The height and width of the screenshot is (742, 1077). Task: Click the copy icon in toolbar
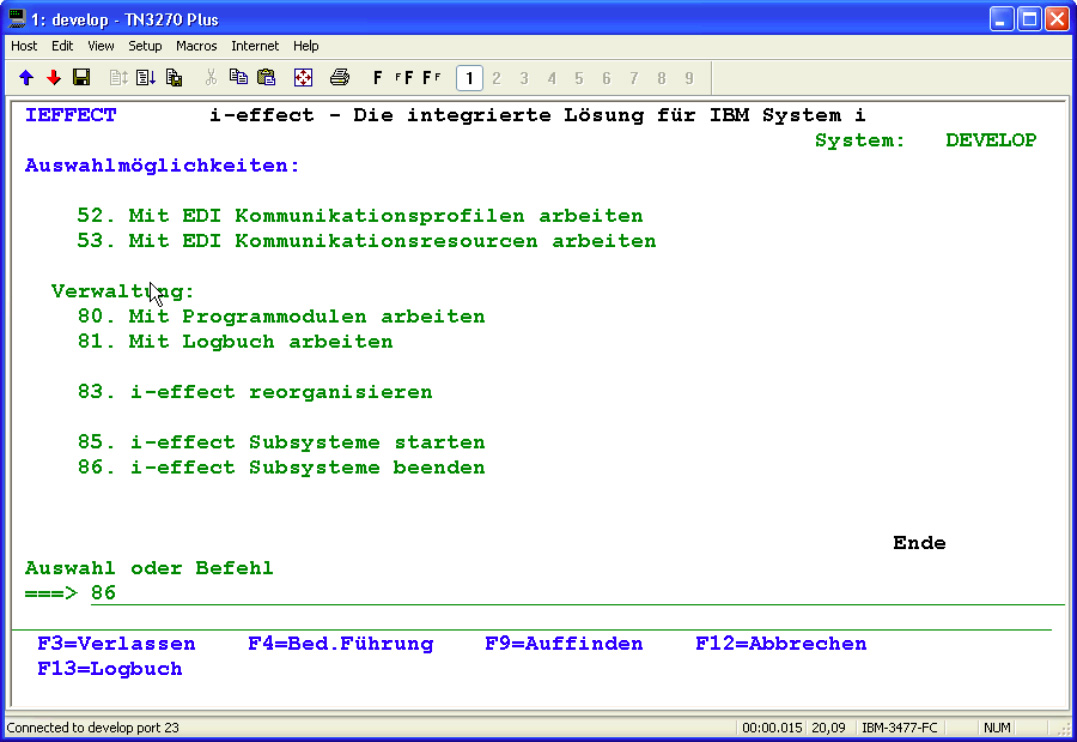click(x=238, y=78)
